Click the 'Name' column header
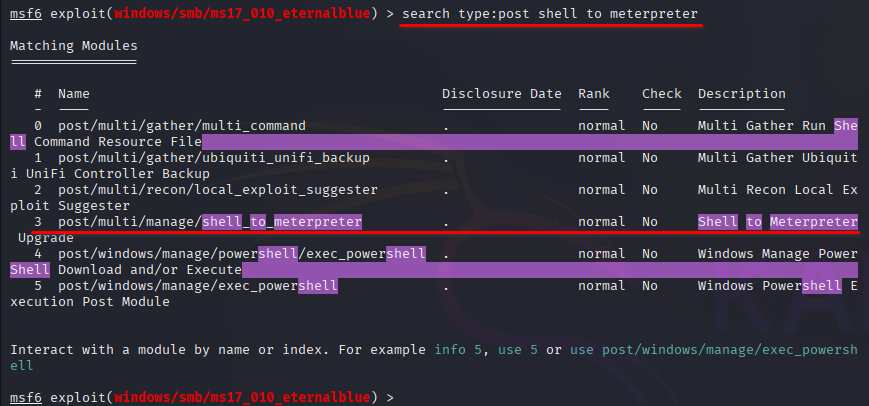 click(x=74, y=94)
